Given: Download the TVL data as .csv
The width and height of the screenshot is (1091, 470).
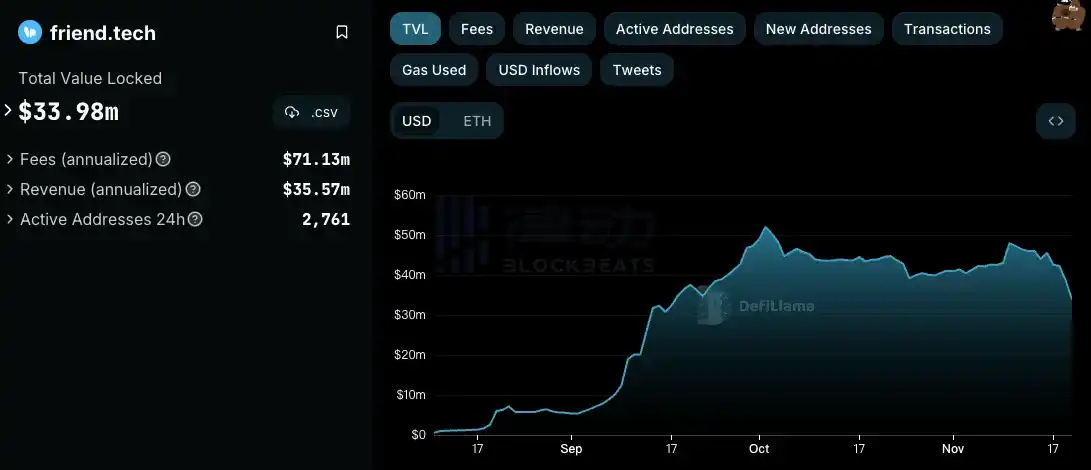Looking at the screenshot, I should coord(312,112).
